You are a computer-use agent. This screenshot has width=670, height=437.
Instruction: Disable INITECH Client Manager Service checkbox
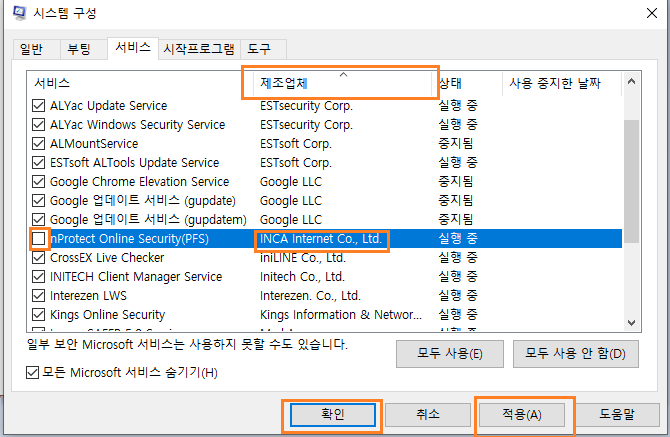(x=38, y=277)
